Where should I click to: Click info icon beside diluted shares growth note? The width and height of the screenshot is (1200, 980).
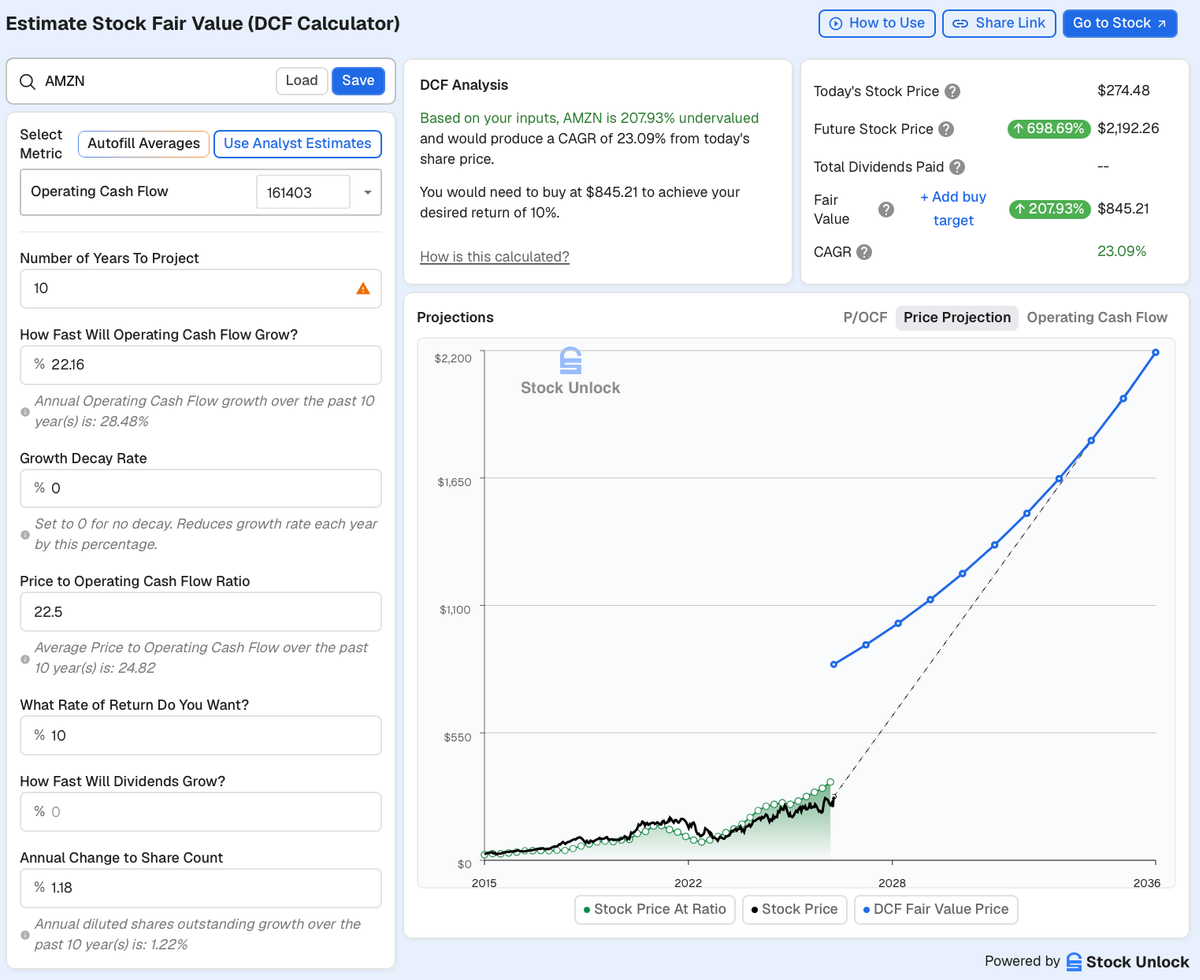(x=25, y=935)
